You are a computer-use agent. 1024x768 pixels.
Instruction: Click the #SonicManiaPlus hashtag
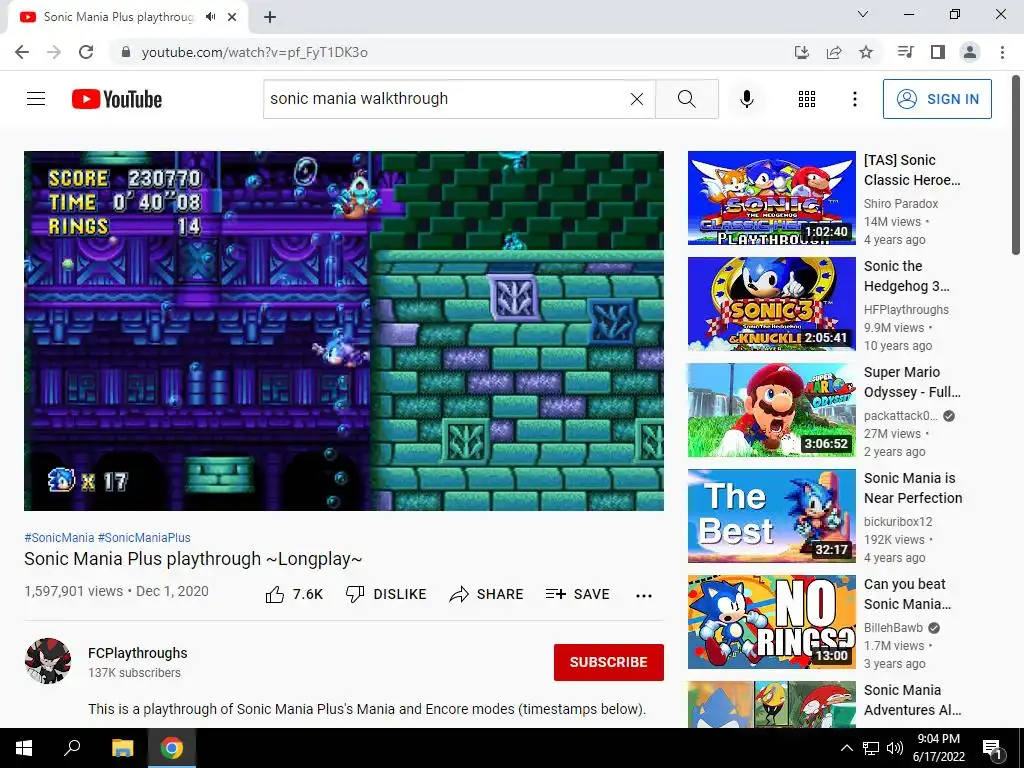pos(144,537)
